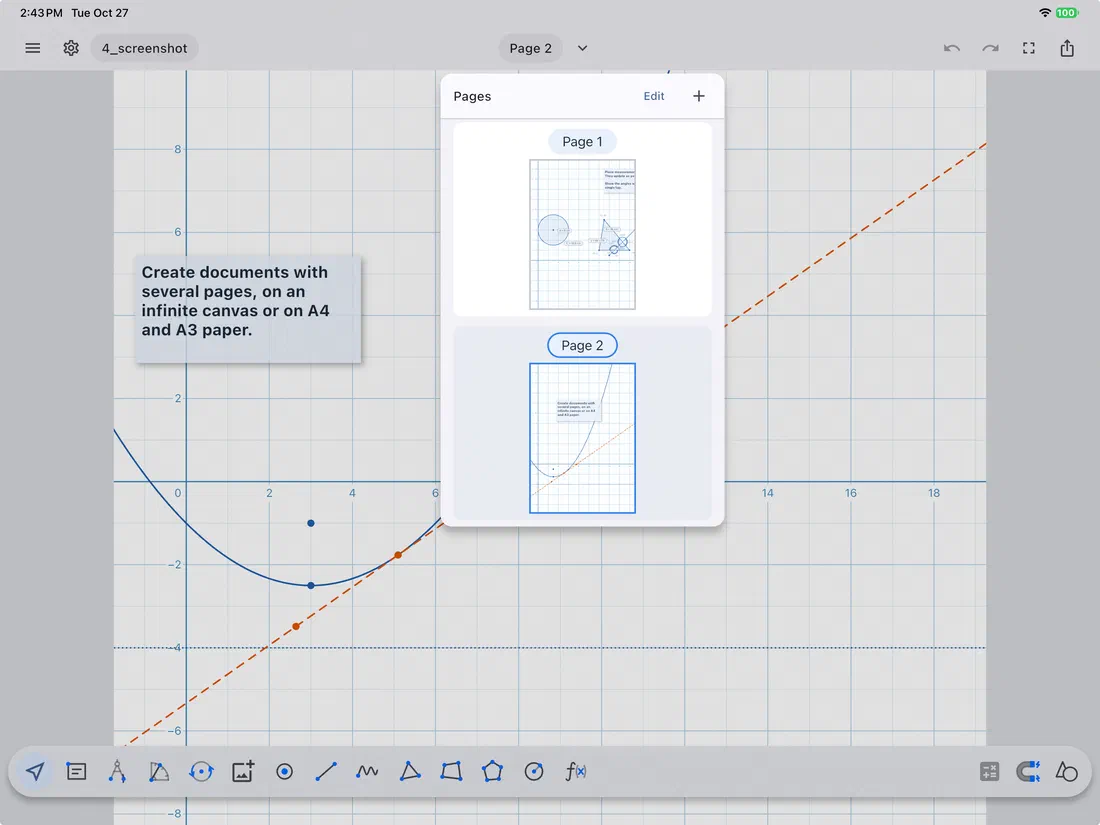Select the 'Create documents with several pages' note
This screenshot has height=825, width=1100.
pos(248,309)
